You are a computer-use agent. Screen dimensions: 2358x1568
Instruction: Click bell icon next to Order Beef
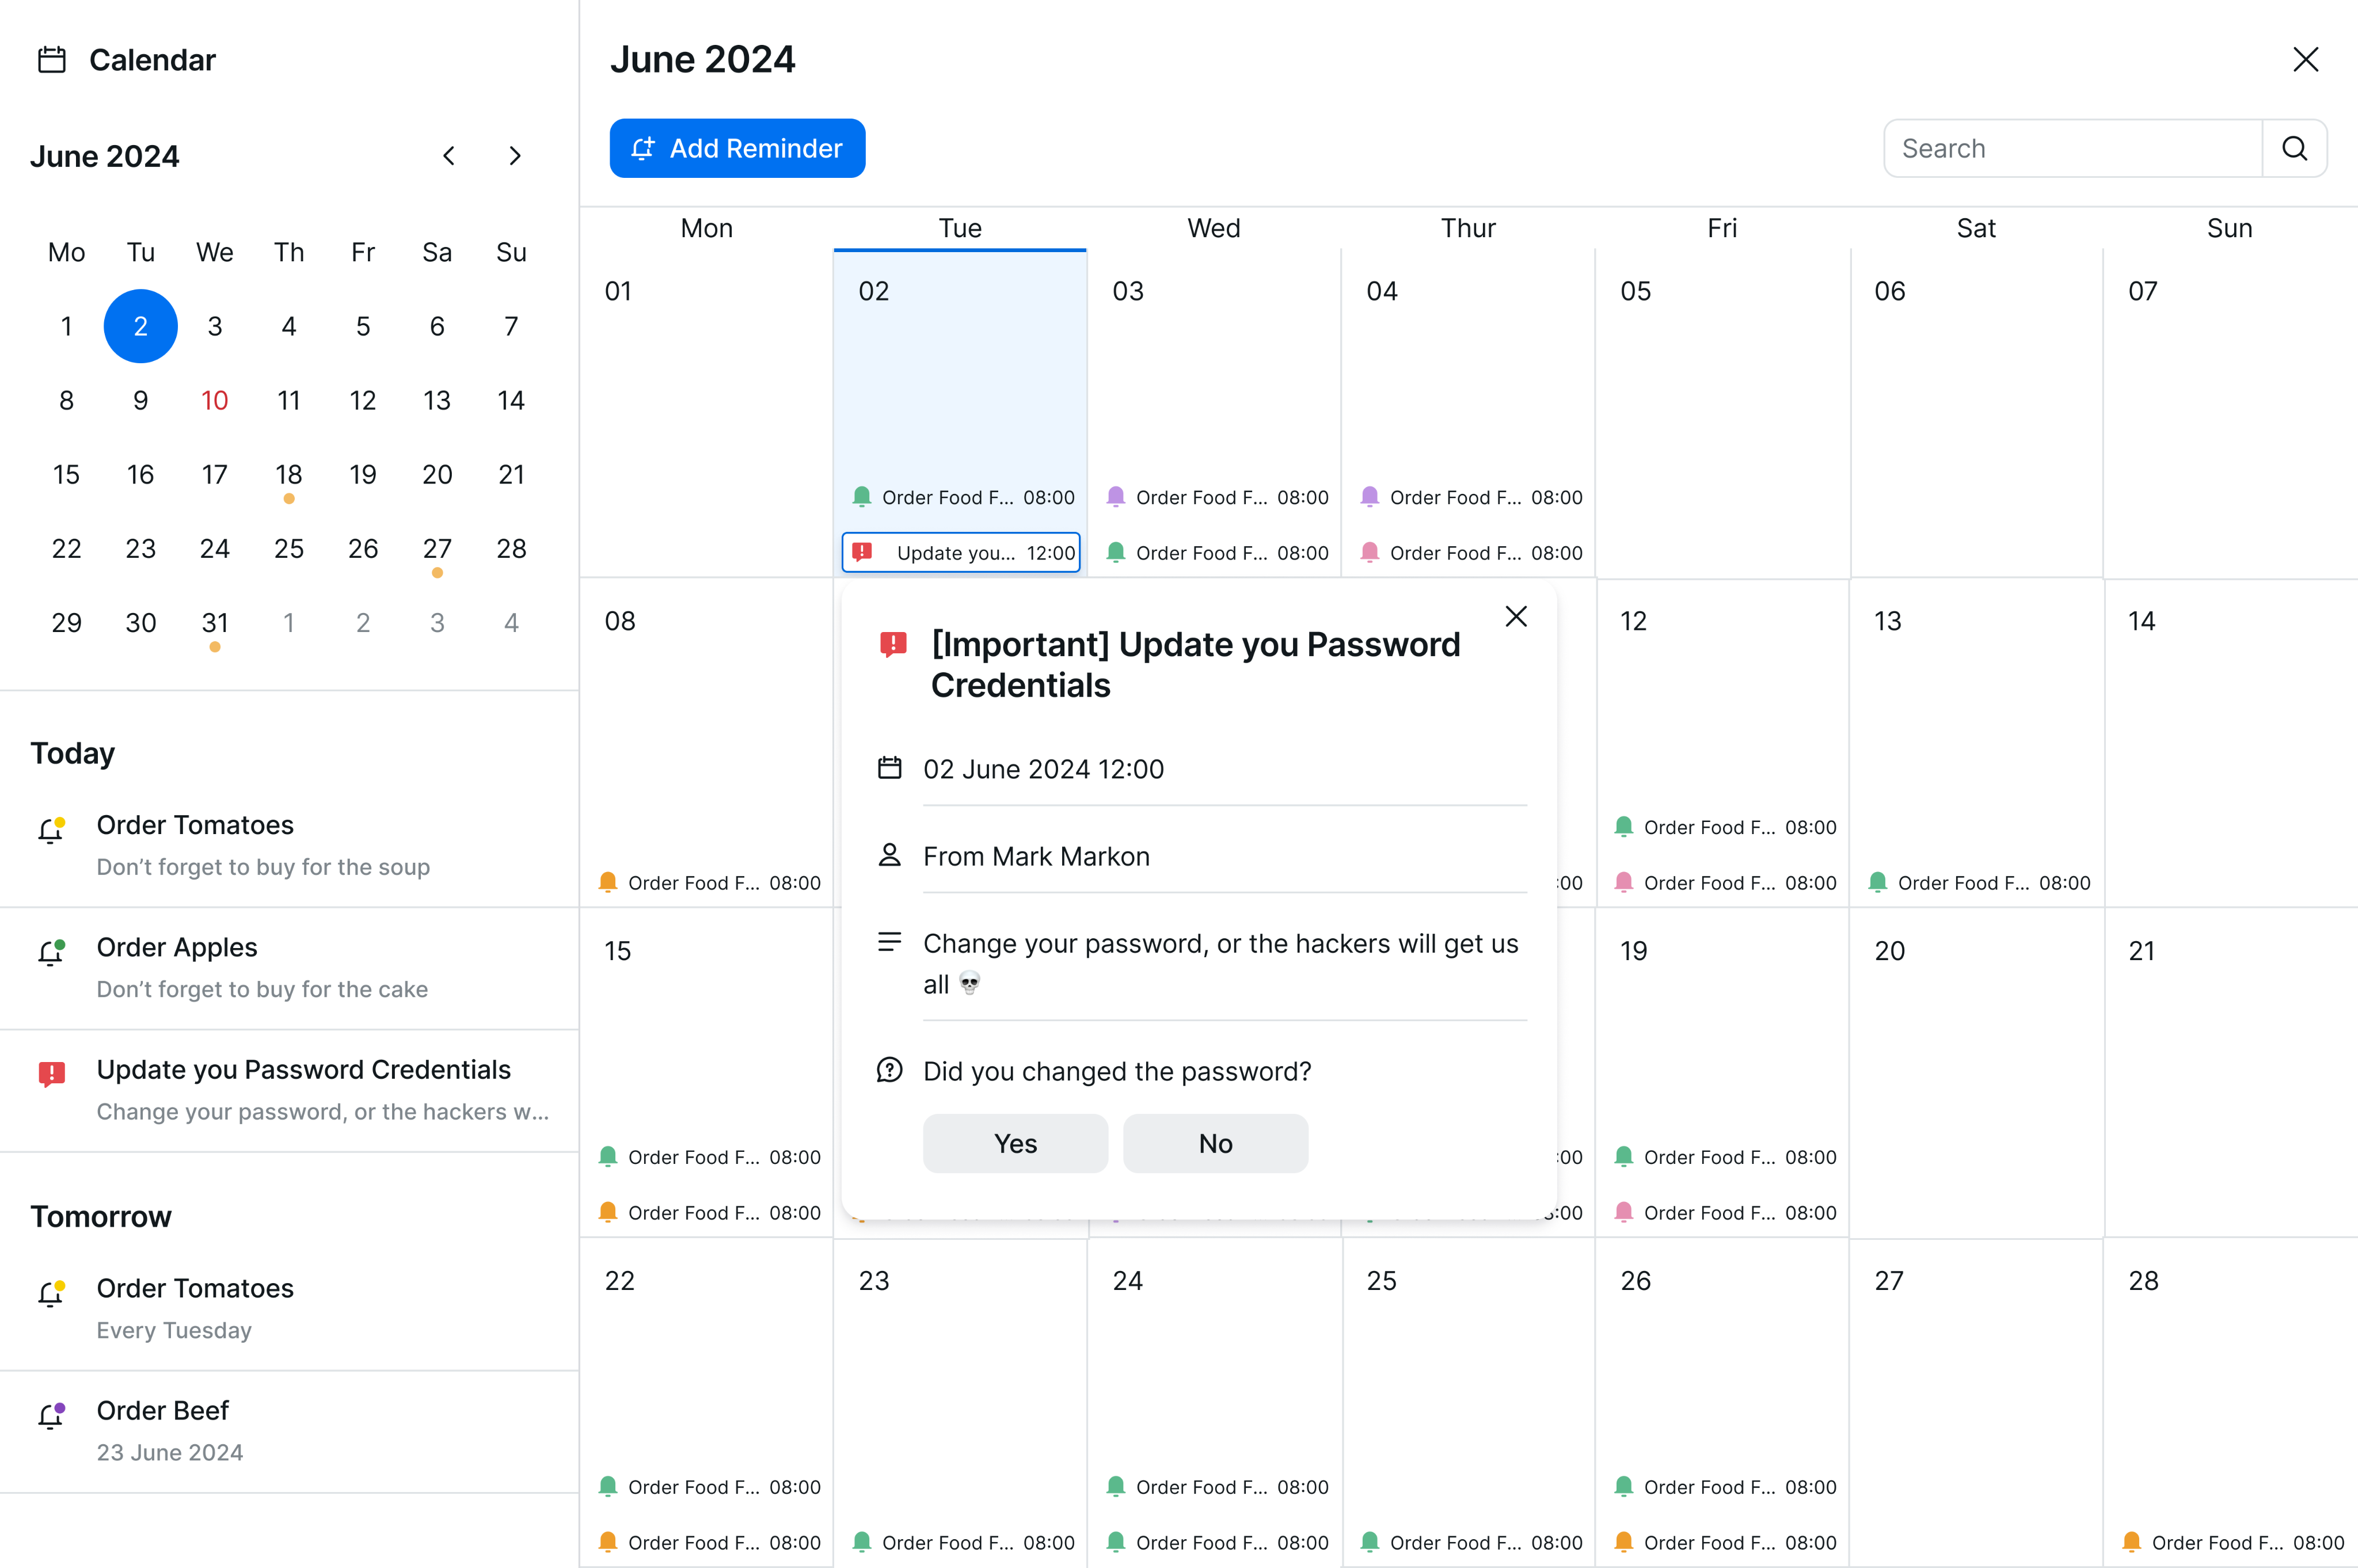tap(51, 1415)
